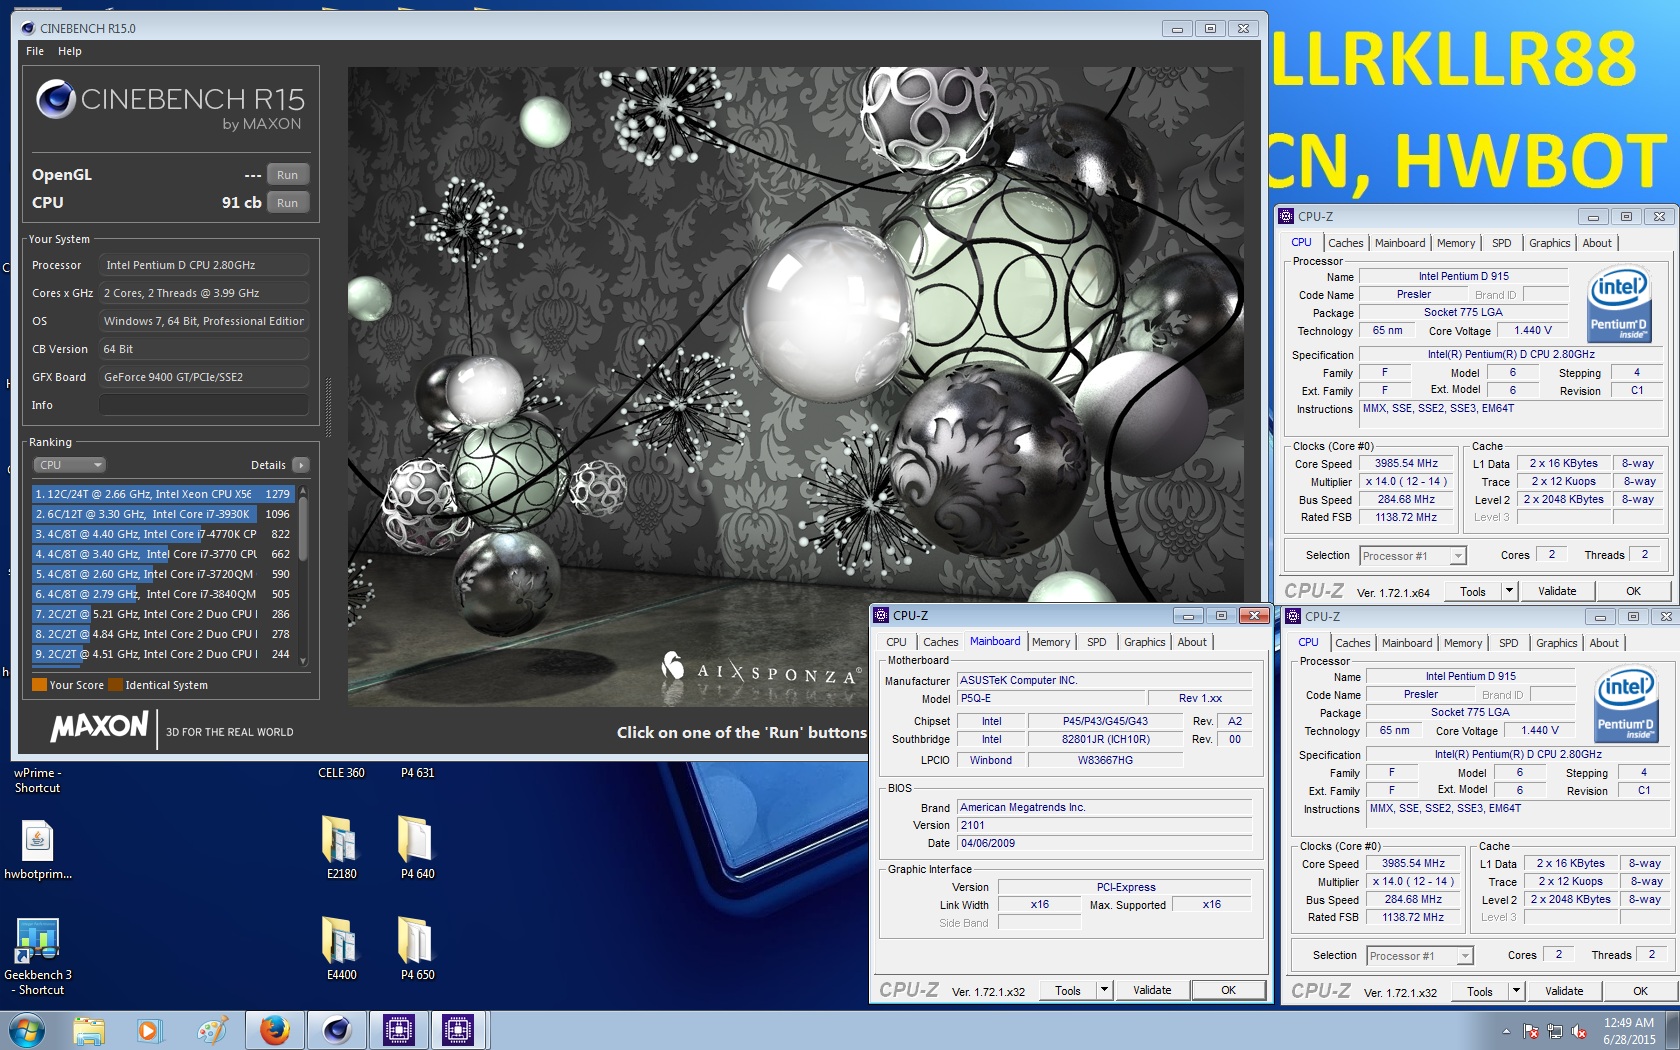Select ranking row 2C/2T @ 5.21 GHz Core 2 Duo
Screen dimensions: 1680x1050
tap(162, 614)
